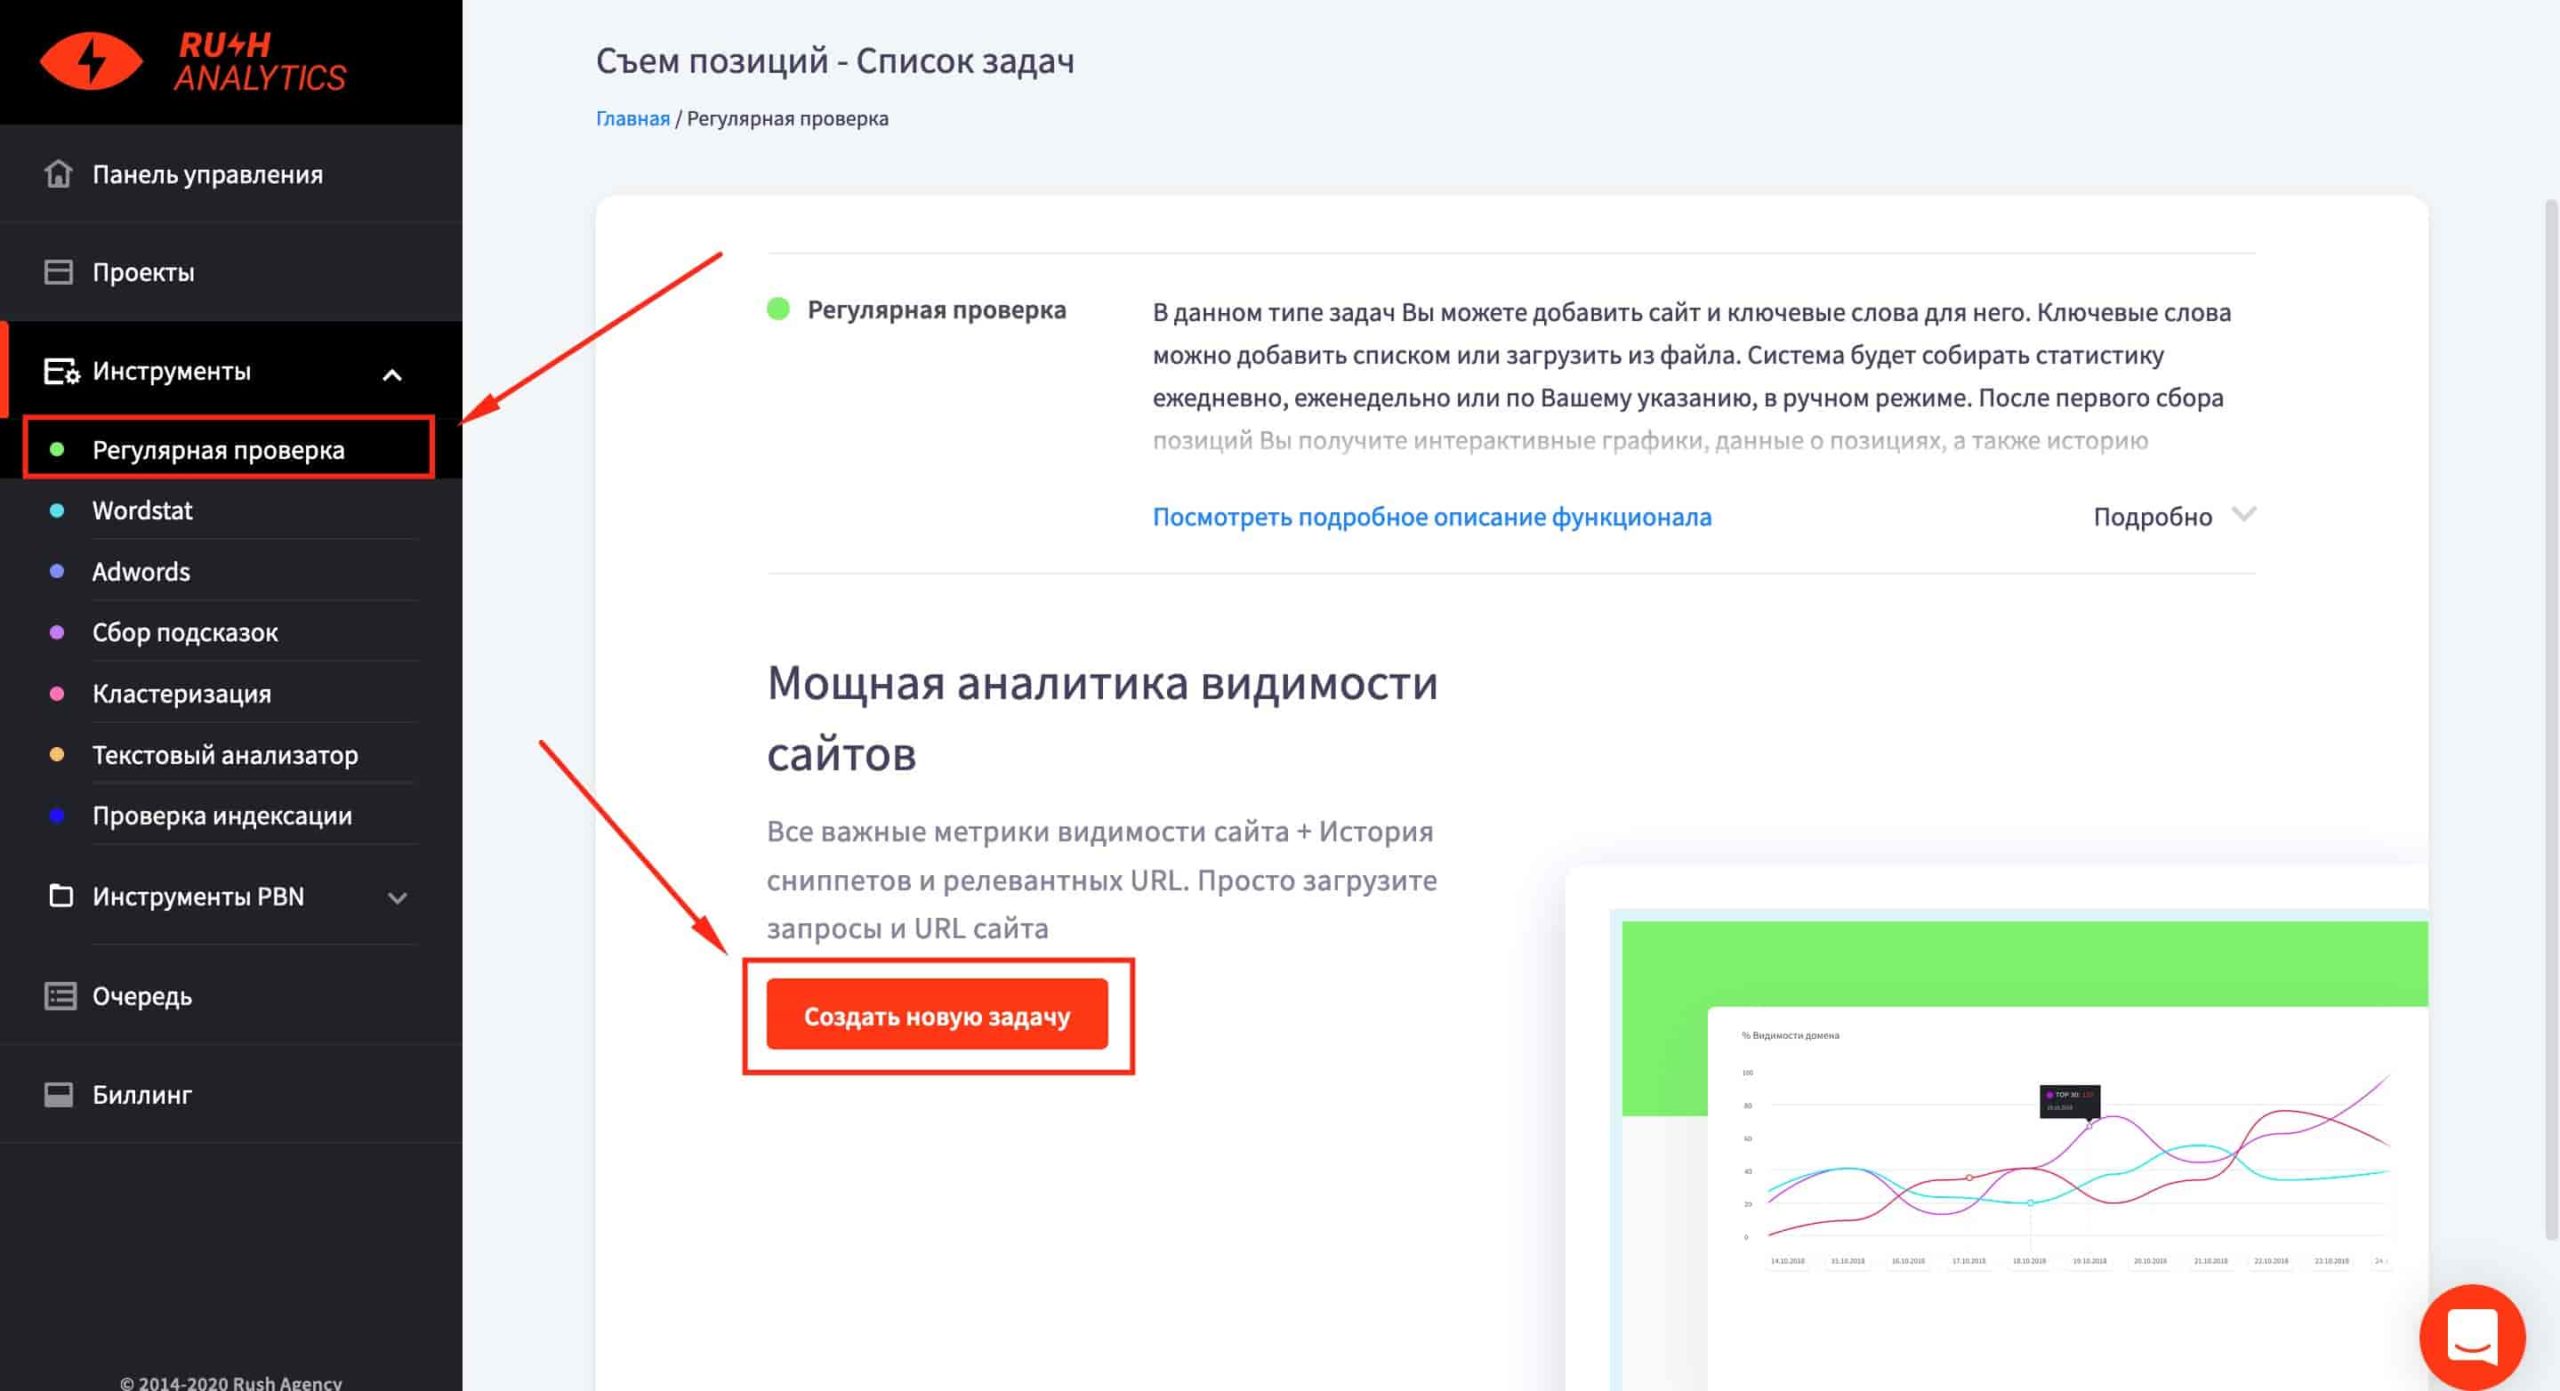This screenshot has height=1391, width=2560.
Task: Expand the Инструменты PBN chevron
Action: click(x=397, y=898)
